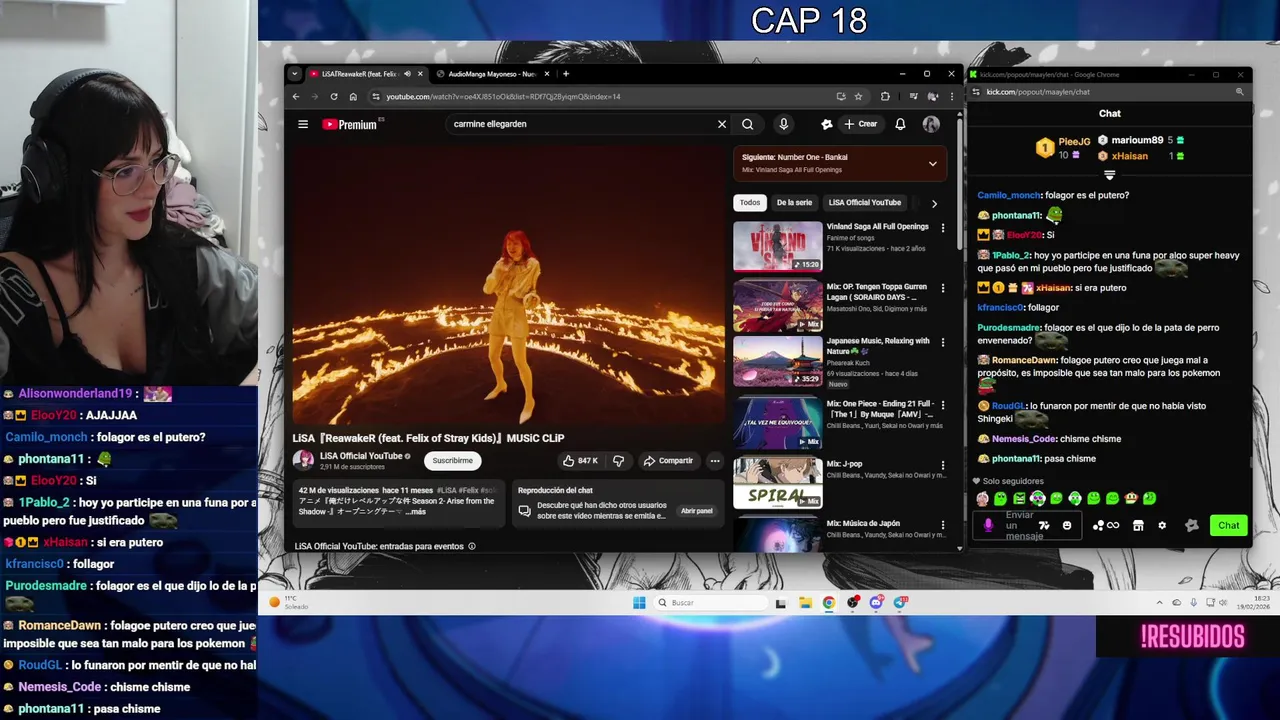Open the YouTube hamburger guide menu
1280x720 pixels.
click(x=303, y=124)
